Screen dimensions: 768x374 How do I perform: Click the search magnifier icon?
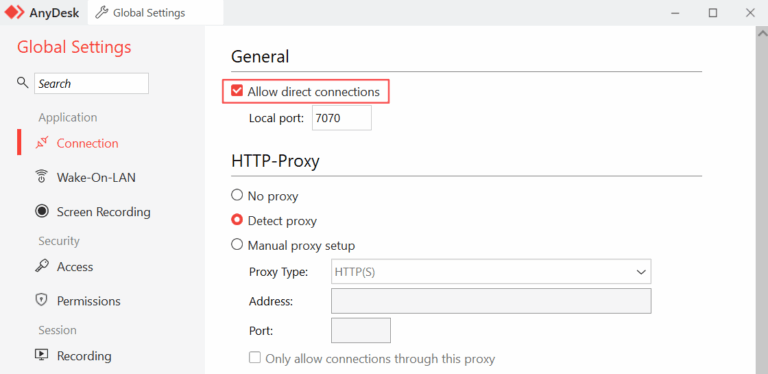[23, 82]
